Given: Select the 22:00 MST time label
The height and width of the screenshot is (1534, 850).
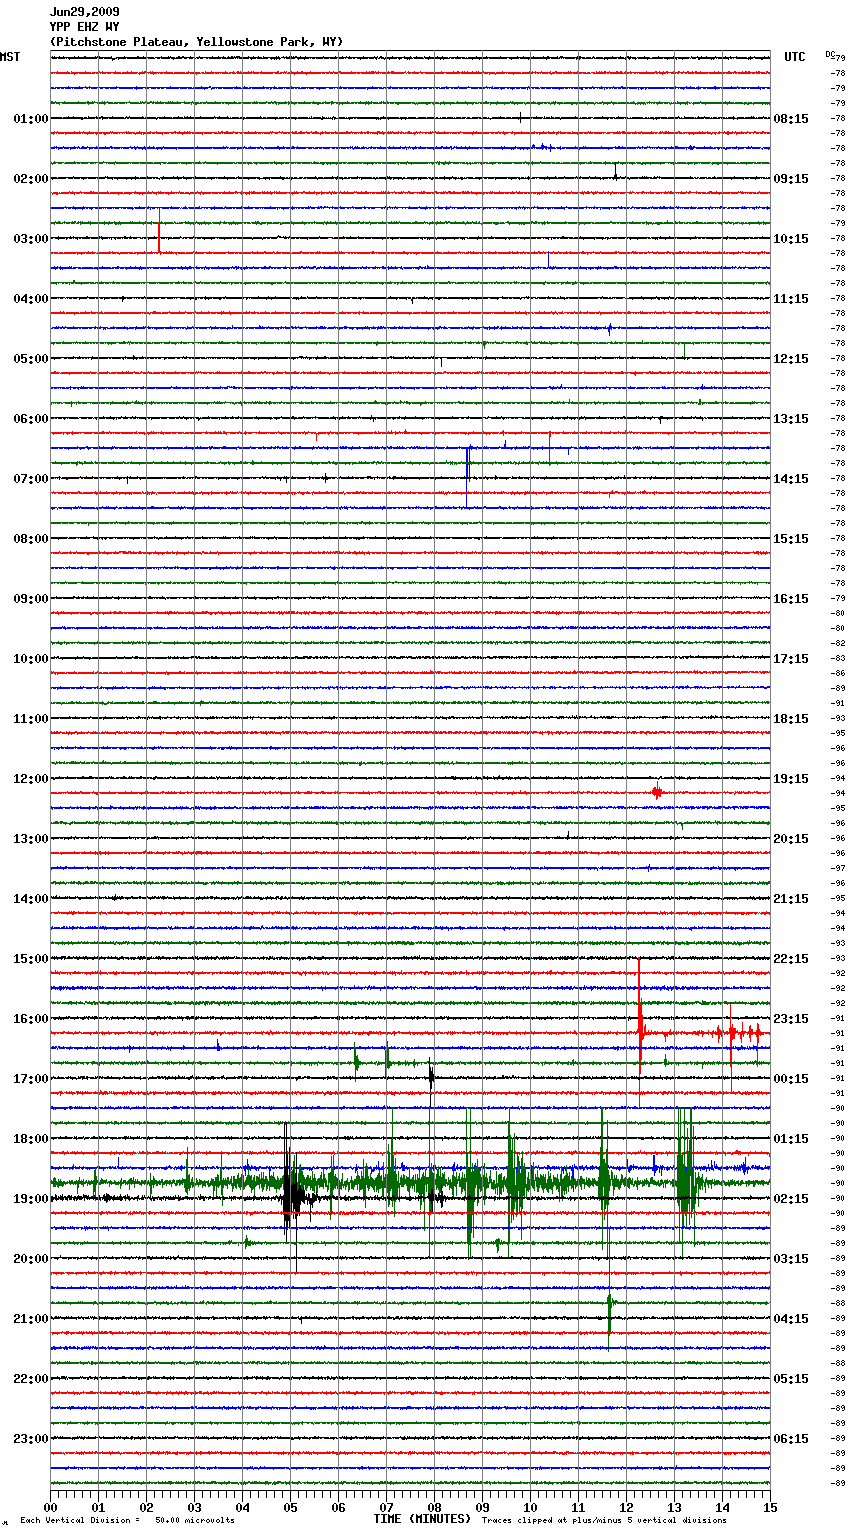Looking at the screenshot, I should [31, 1379].
